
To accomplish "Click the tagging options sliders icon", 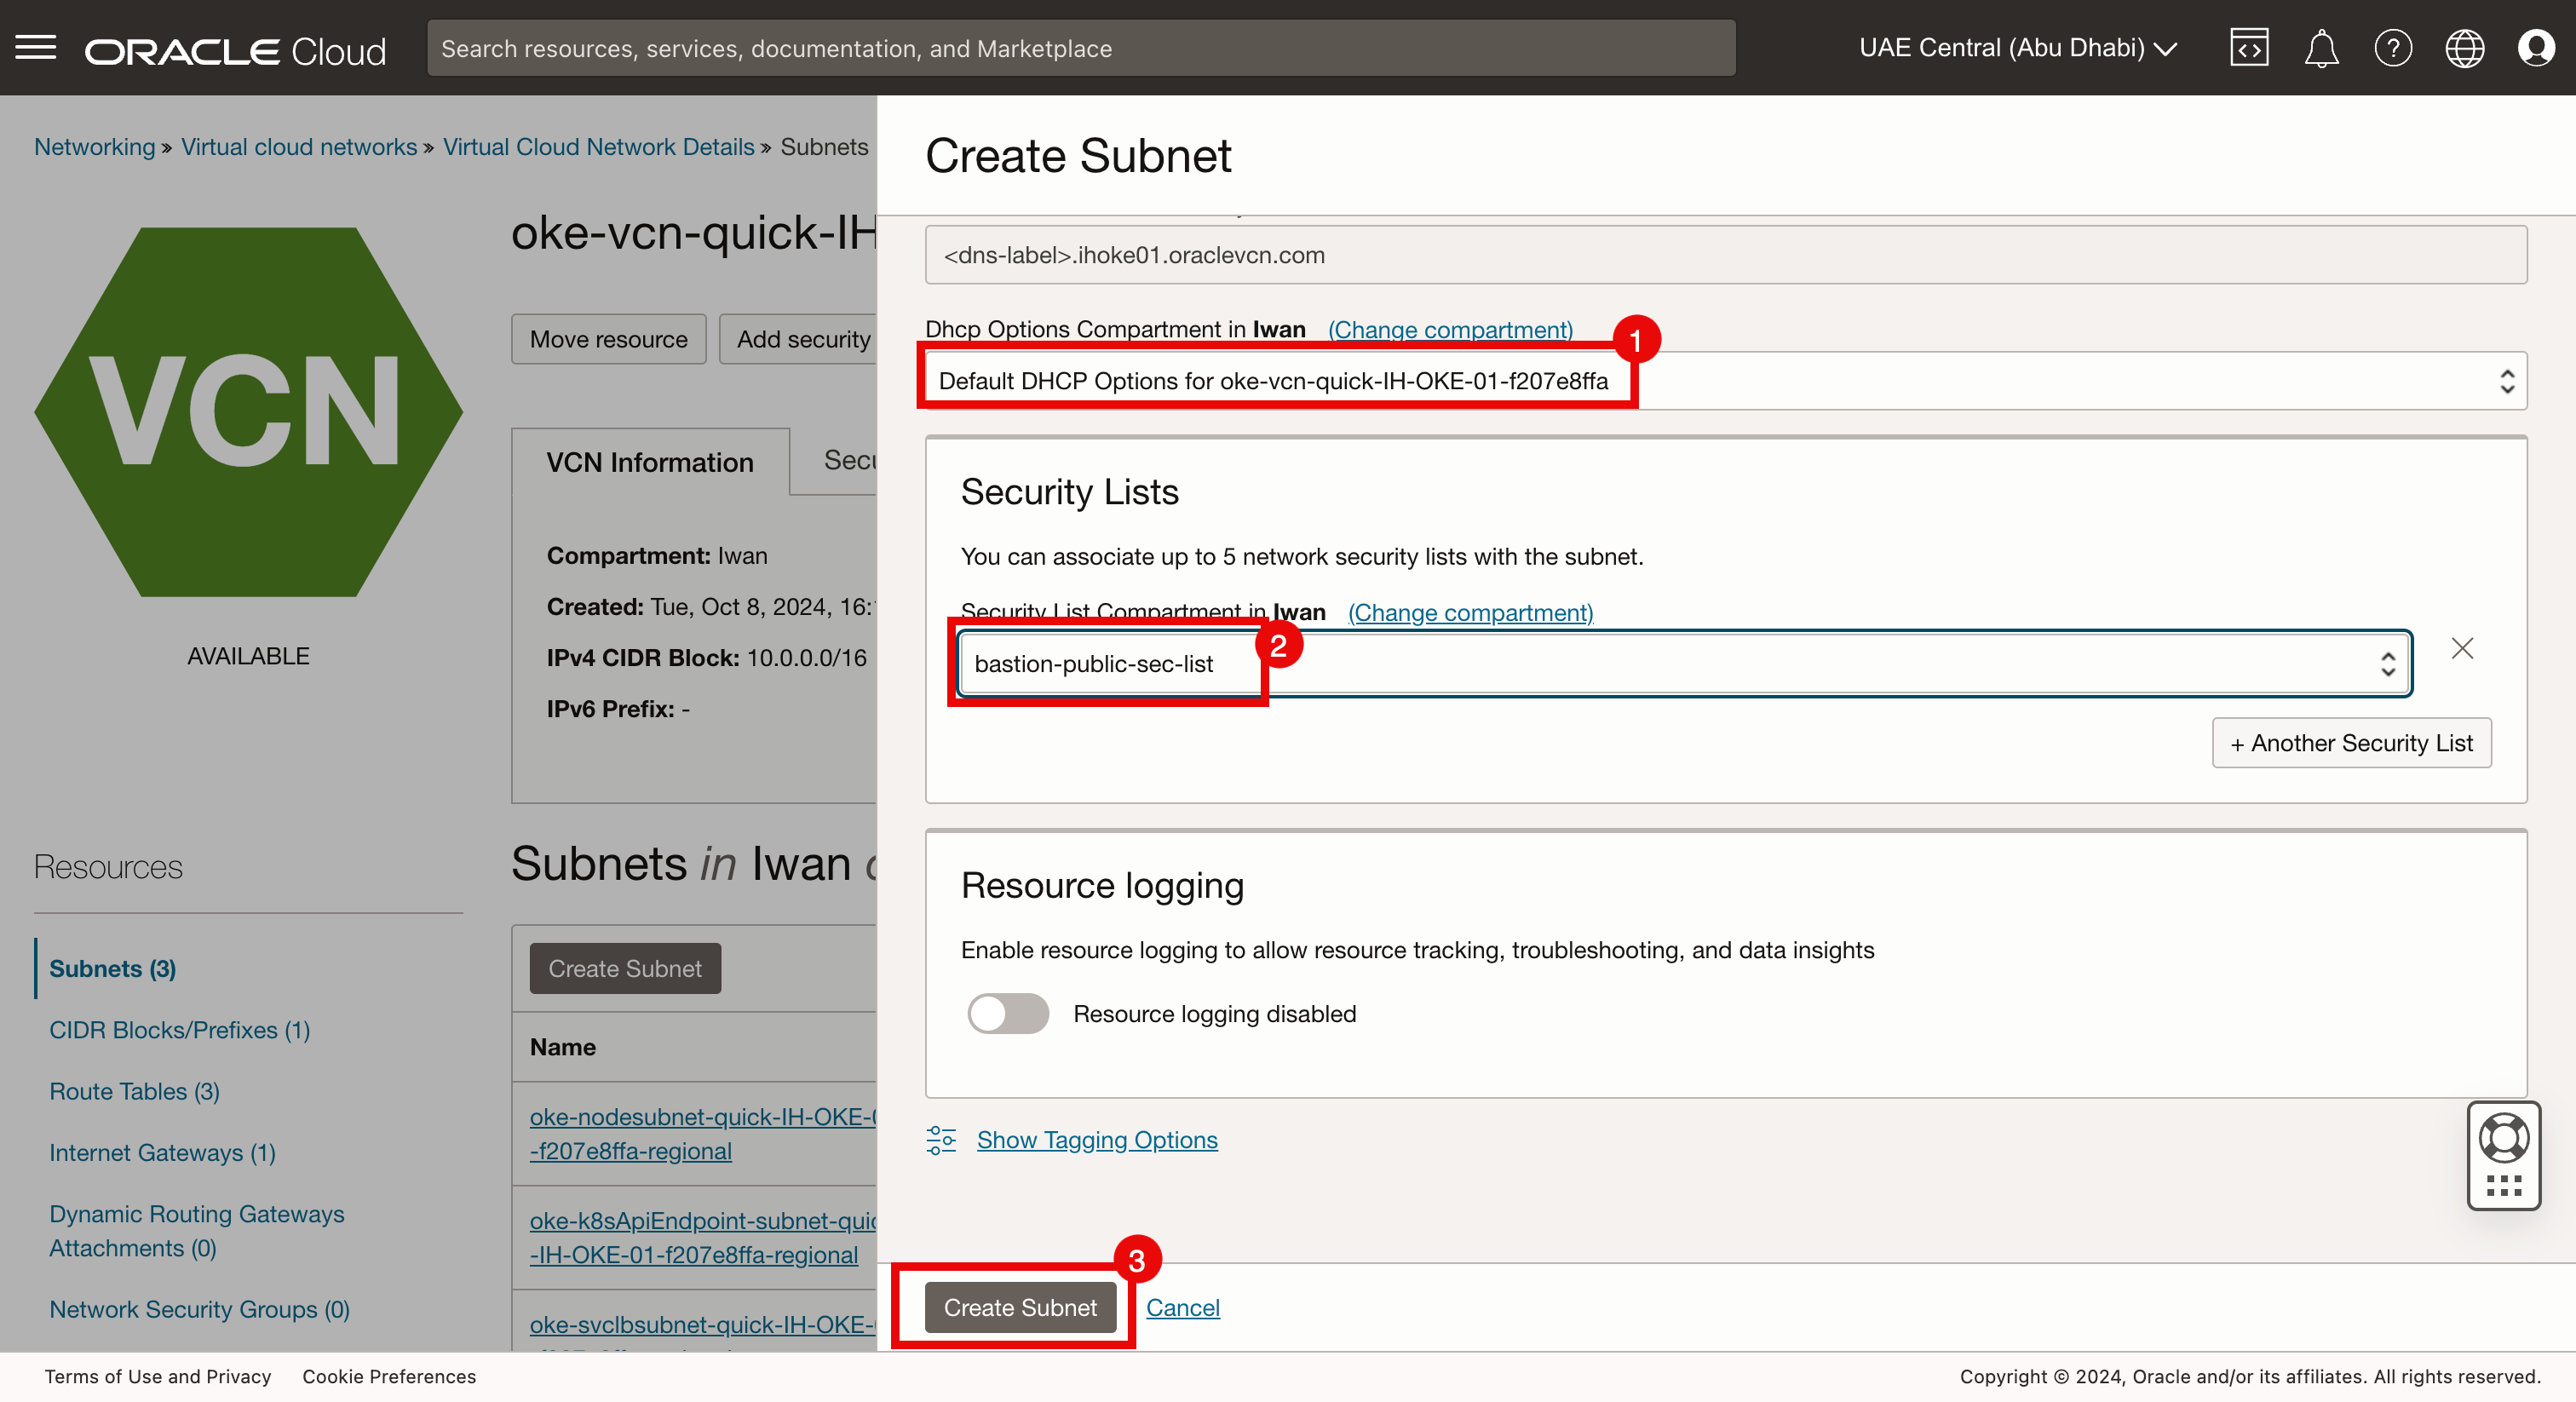I will coord(940,1140).
